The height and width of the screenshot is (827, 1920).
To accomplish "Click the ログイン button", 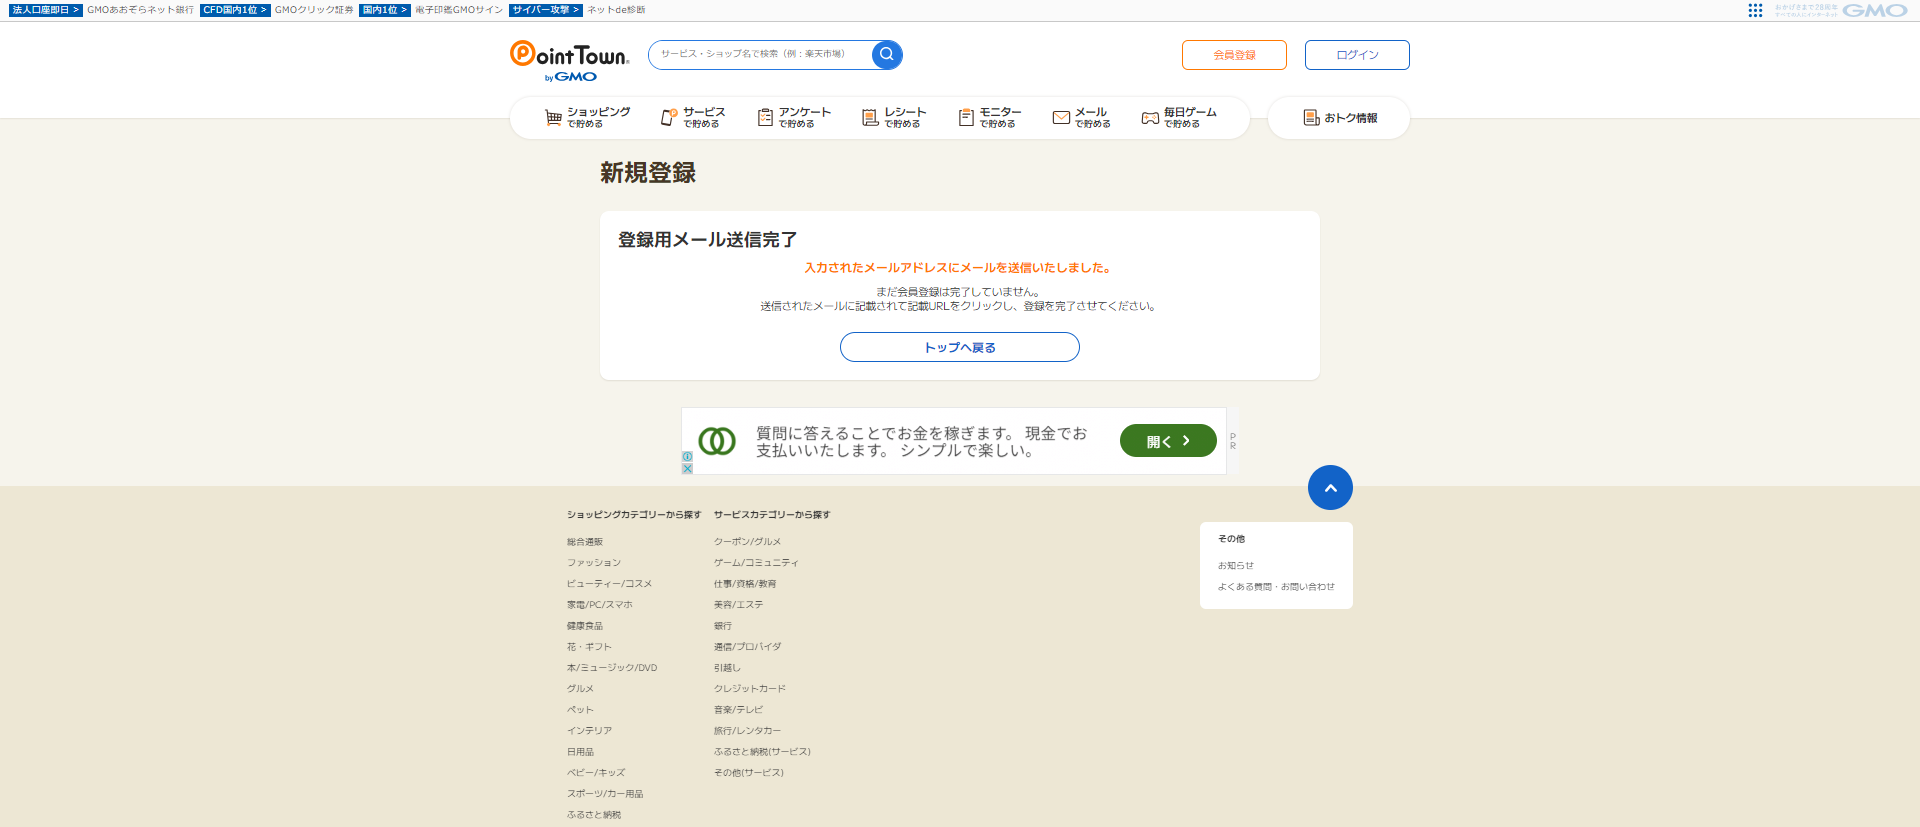I will pos(1357,55).
